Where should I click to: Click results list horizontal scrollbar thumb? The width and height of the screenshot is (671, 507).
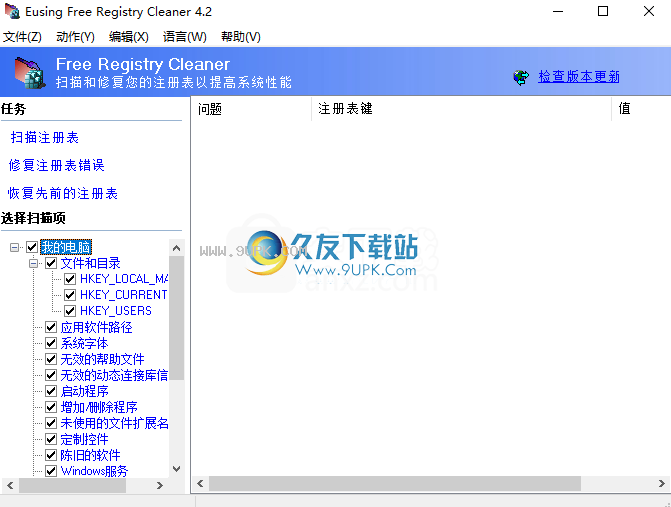(395, 484)
